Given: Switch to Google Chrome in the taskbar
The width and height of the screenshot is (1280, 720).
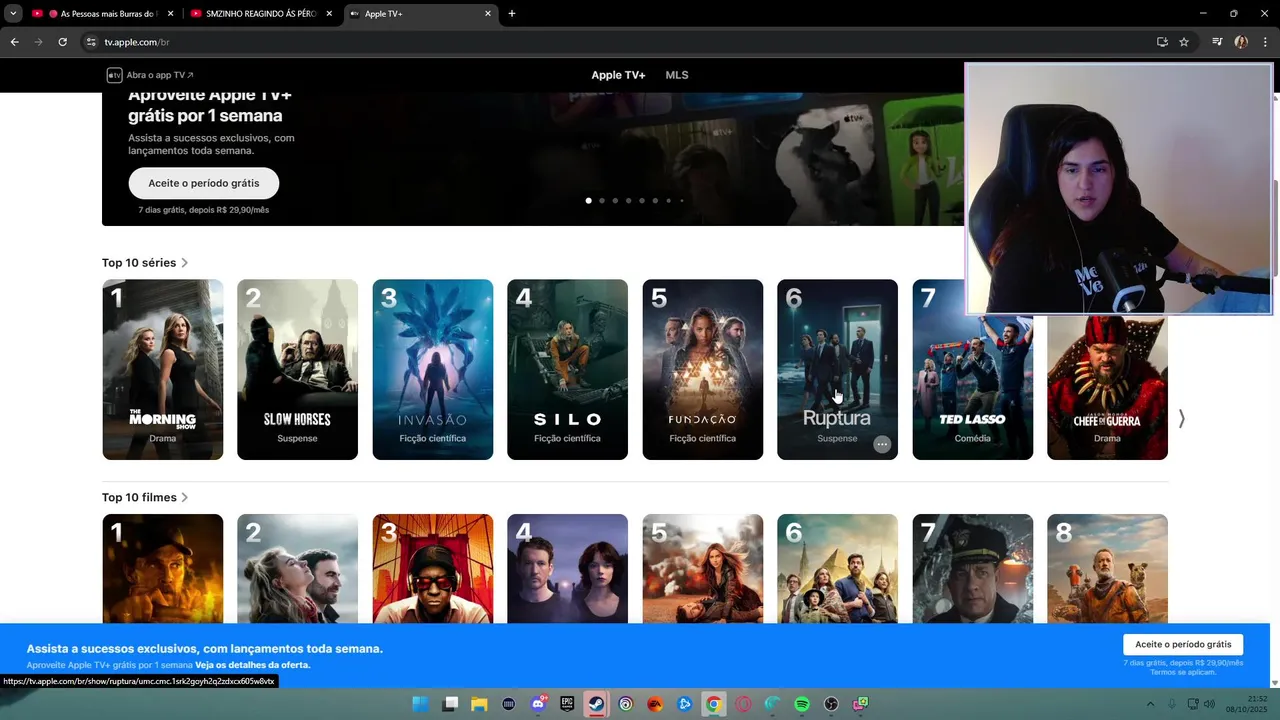Looking at the screenshot, I should click(x=713, y=704).
